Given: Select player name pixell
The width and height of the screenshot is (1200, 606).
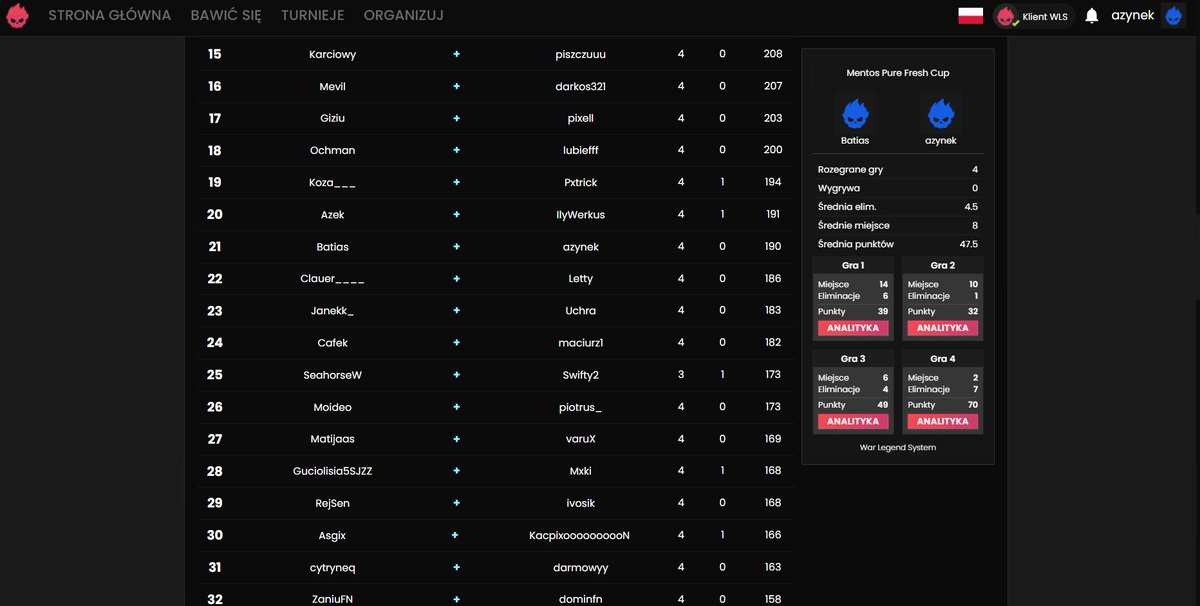Looking at the screenshot, I should pyautogui.click(x=580, y=118).
